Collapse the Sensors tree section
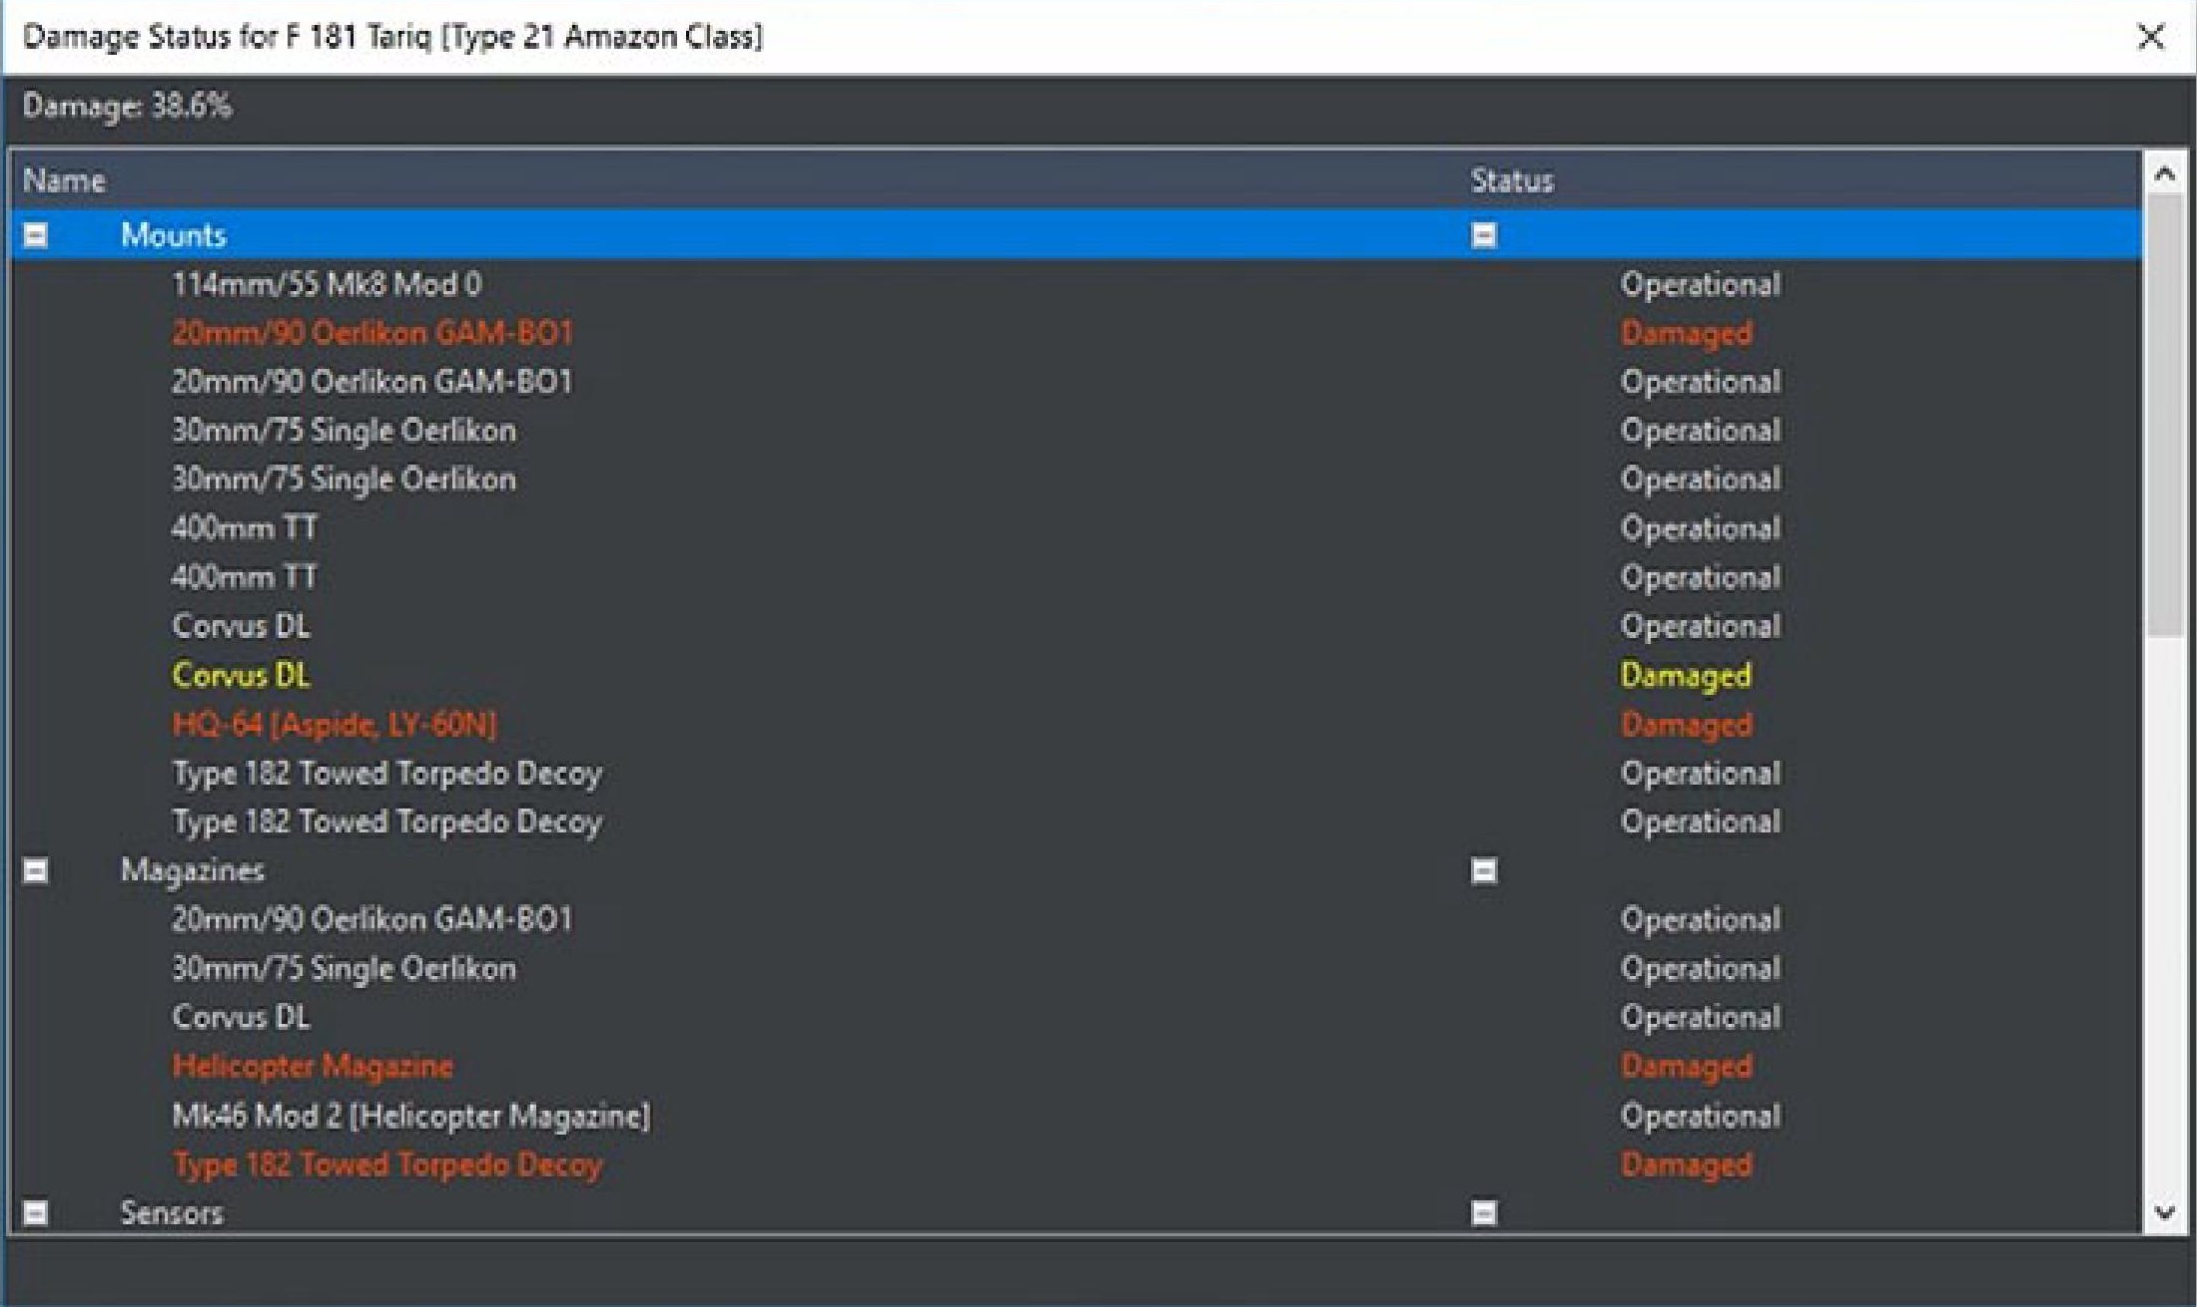 [36, 1213]
